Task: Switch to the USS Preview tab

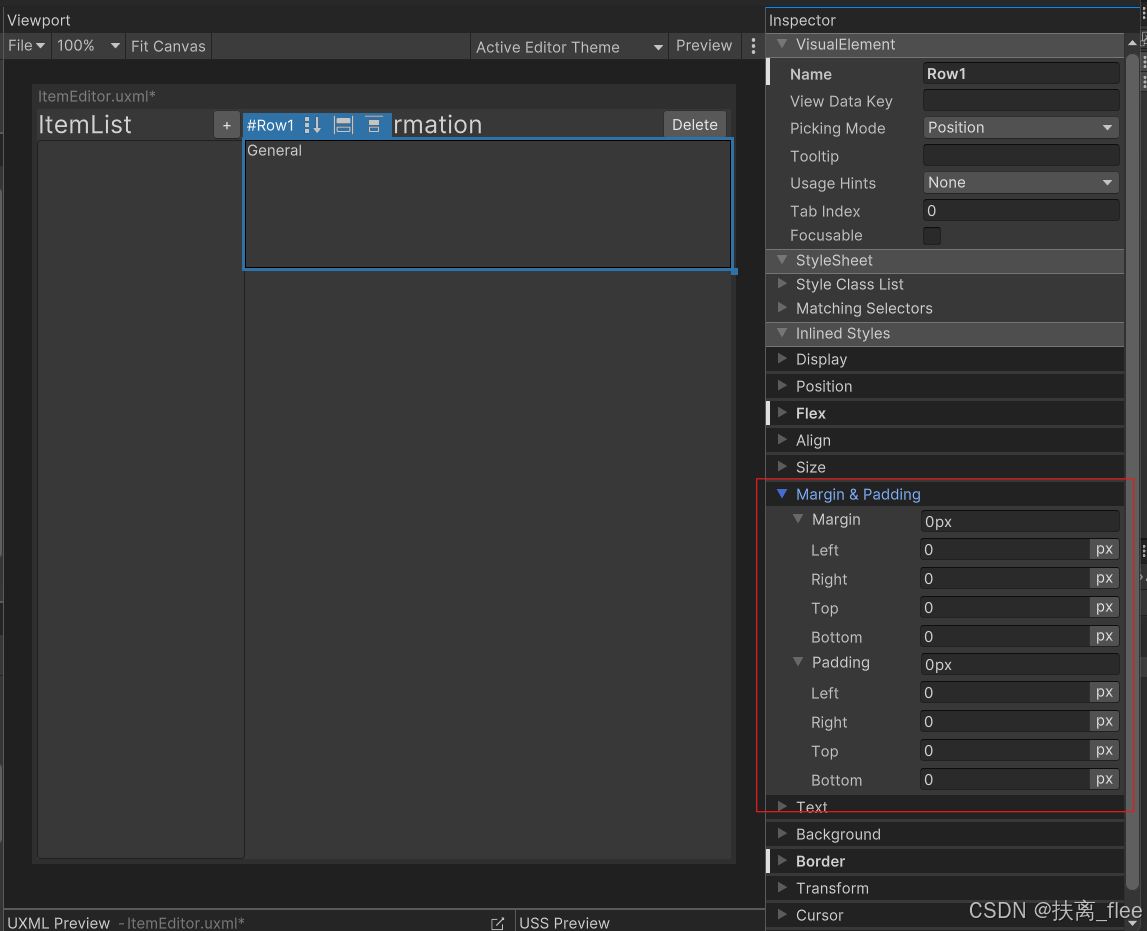Action: pyautogui.click(x=564, y=923)
